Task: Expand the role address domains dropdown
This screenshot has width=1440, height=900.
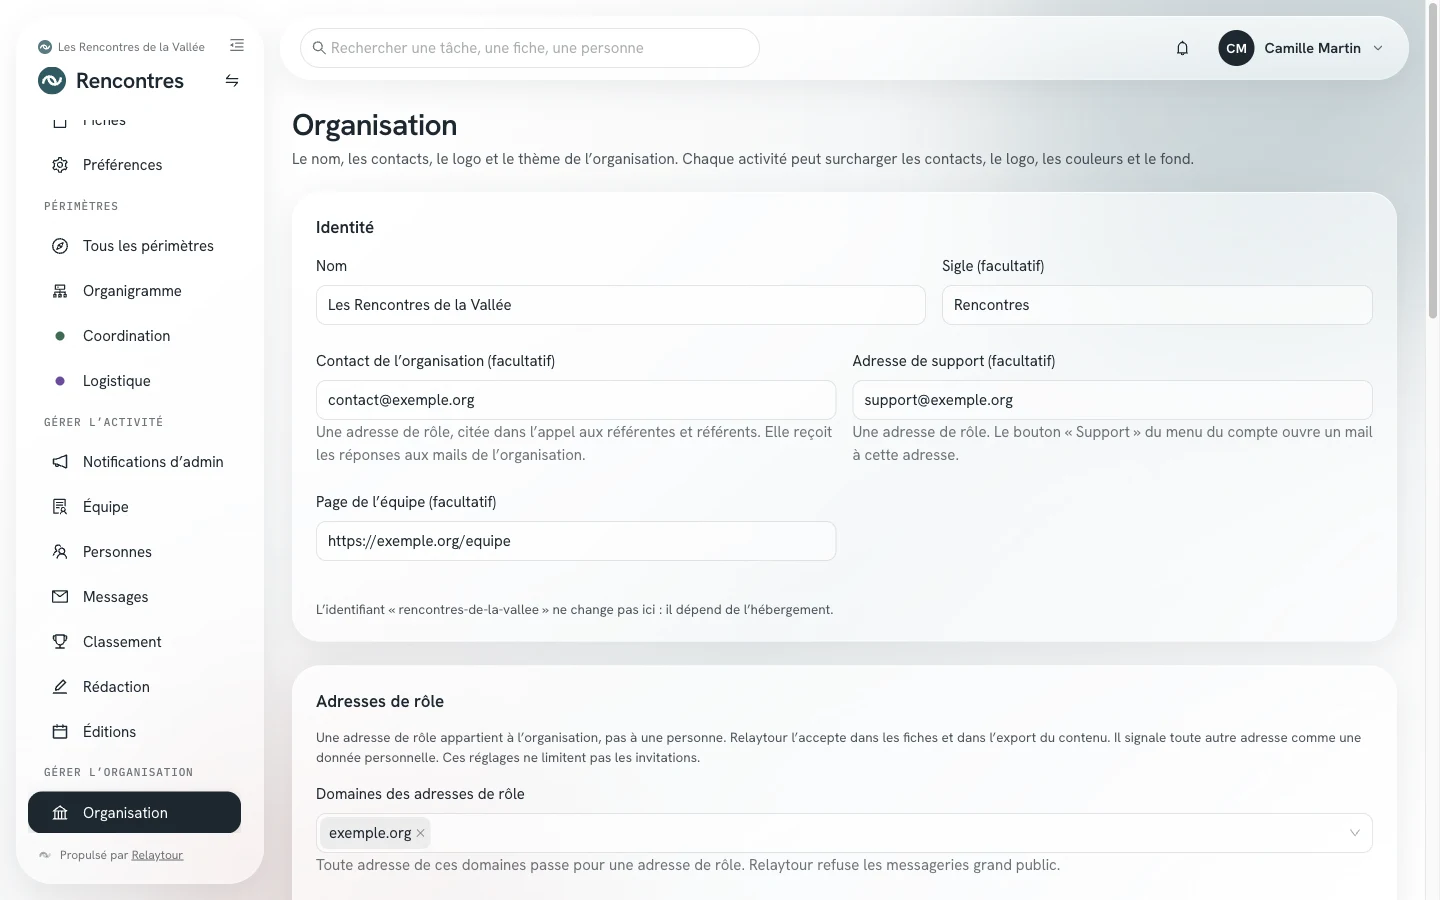Action: pyautogui.click(x=1355, y=833)
